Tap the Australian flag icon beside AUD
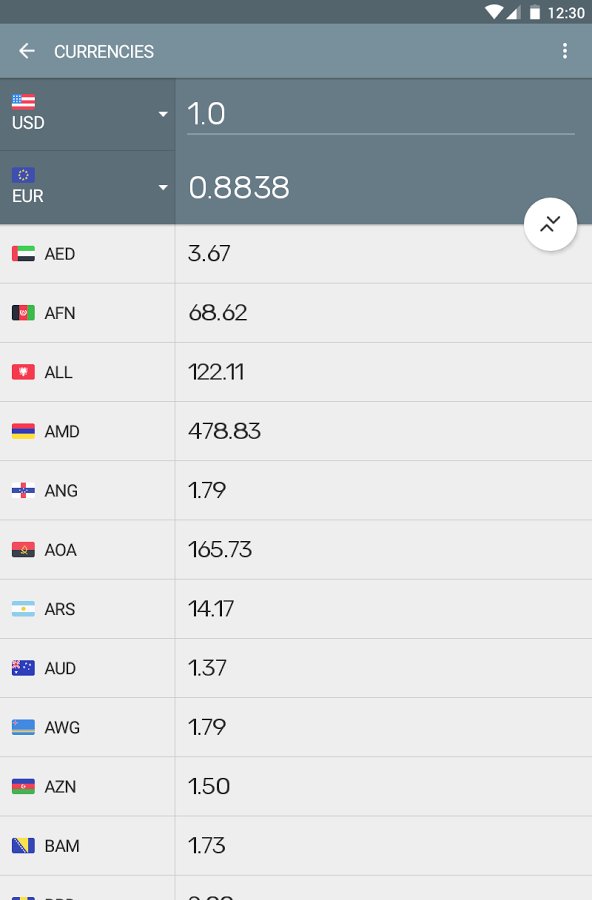592x900 pixels. pos(24,668)
